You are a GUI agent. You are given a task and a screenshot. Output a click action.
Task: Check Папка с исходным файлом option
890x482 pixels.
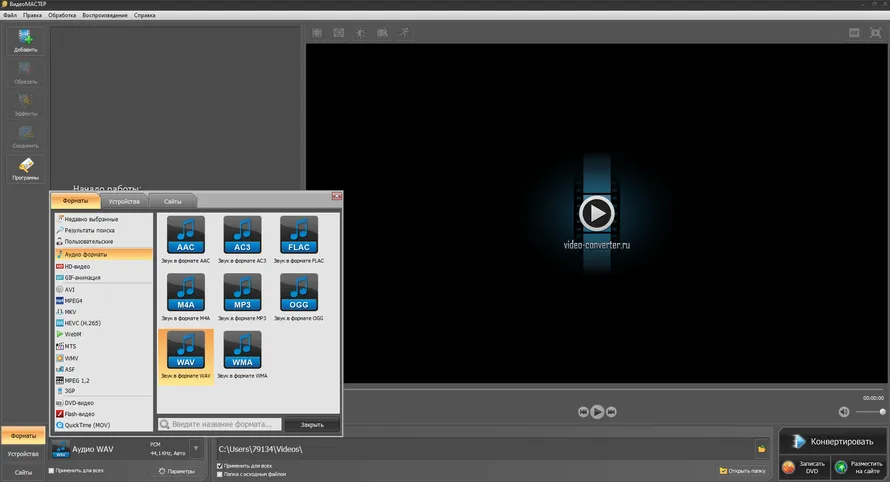(x=220, y=475)
